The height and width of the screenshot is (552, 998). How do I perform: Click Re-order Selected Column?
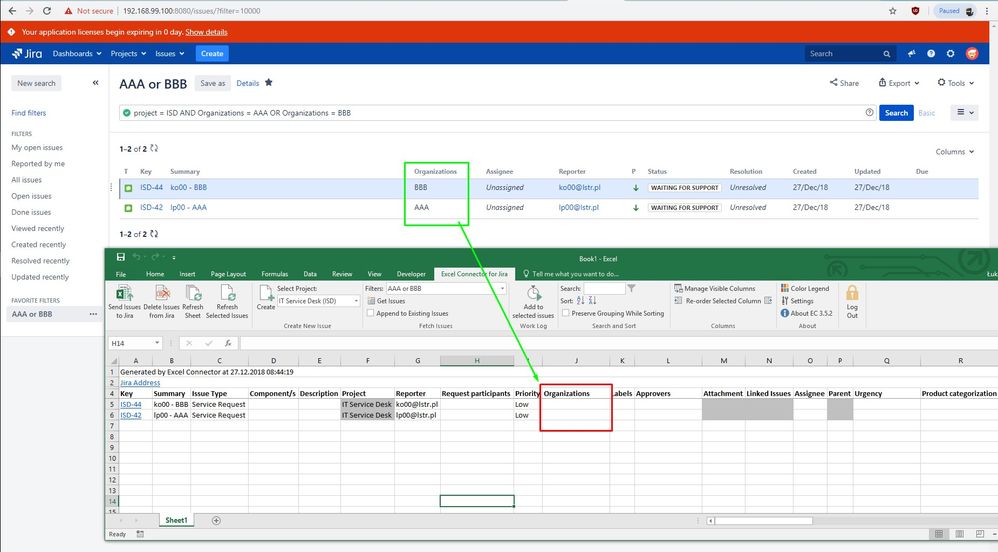coord(722,301)
